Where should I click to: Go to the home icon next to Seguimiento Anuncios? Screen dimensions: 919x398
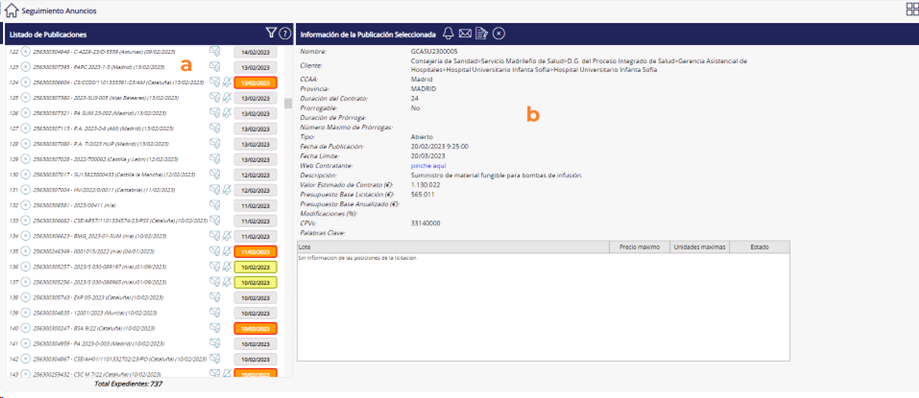click(11, 10)
